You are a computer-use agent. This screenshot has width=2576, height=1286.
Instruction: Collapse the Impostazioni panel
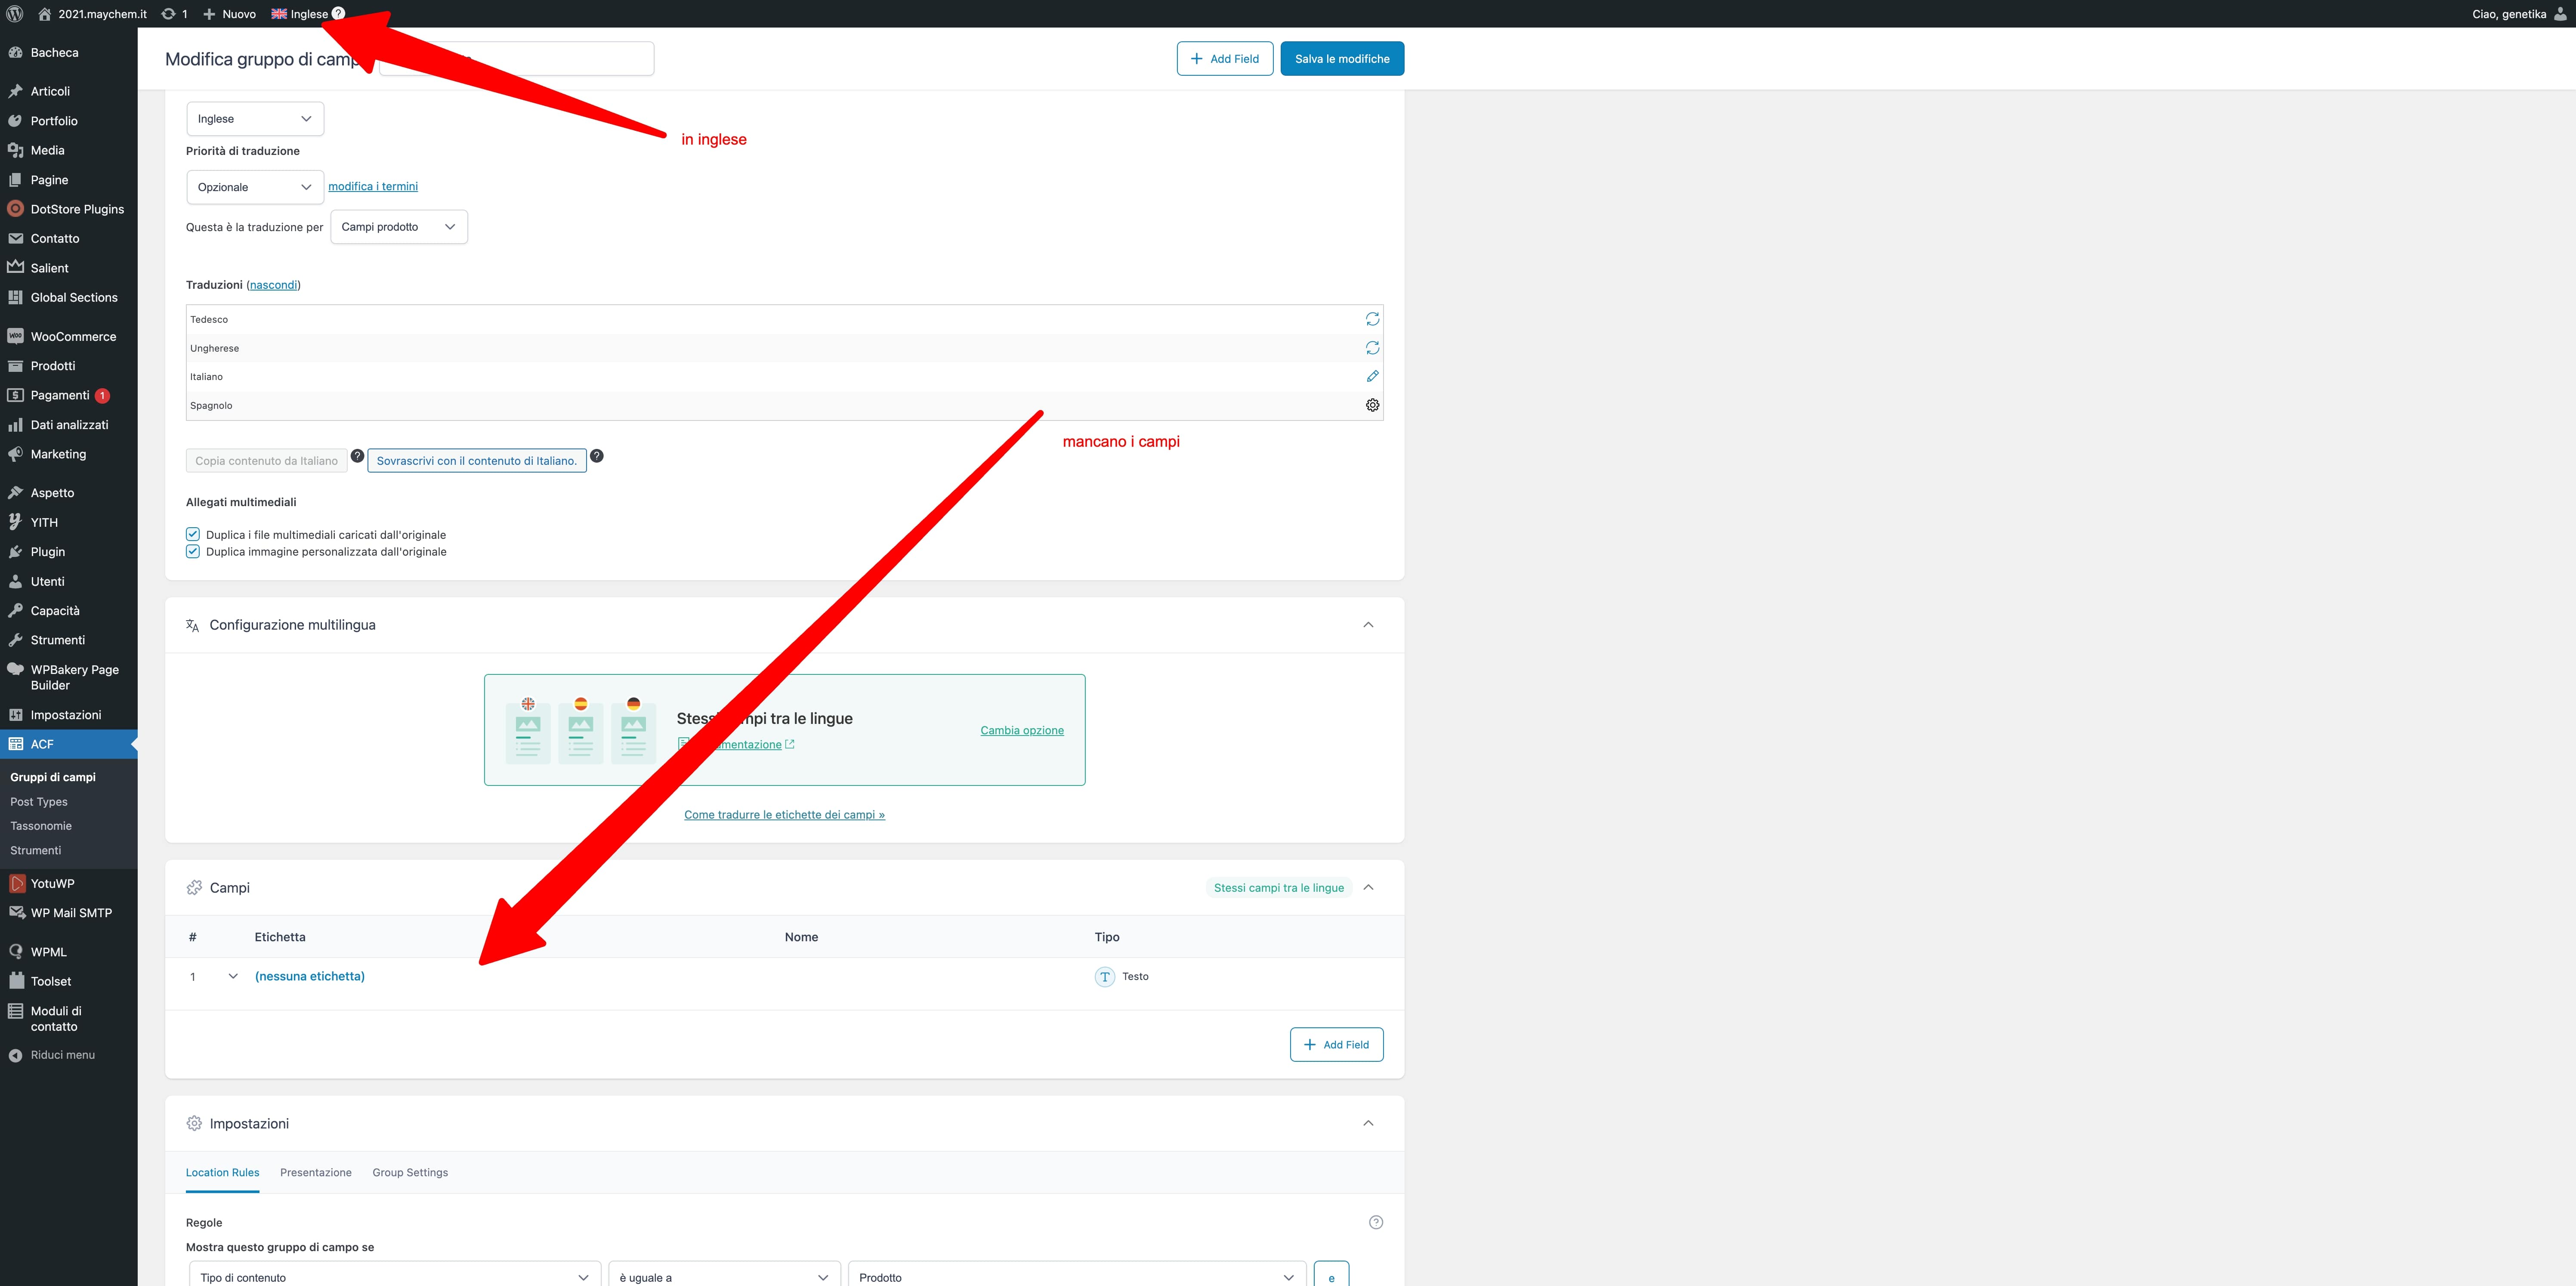pos(1368,1123)
